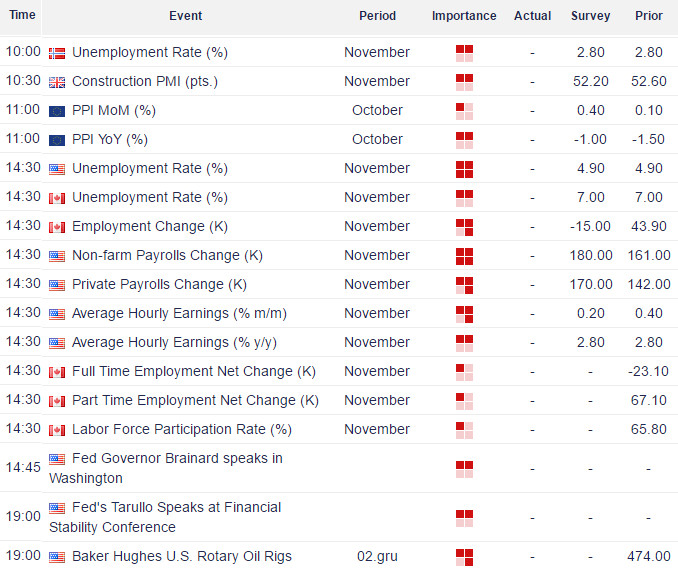Screen dimensions: 678x574
Task: Click EU flag beside PPI MoM
Action: pyautogui.click(x=57, y=110)
